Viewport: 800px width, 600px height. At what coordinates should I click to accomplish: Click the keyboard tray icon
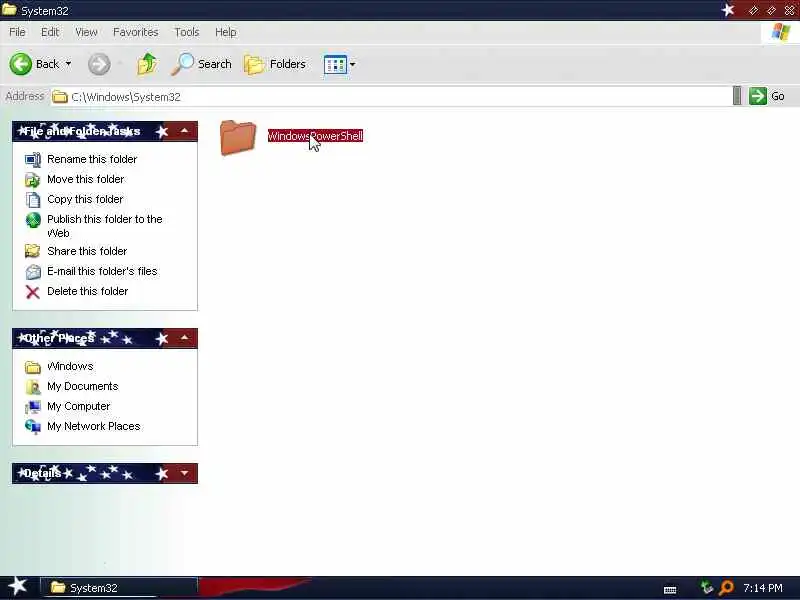[670, 590]
